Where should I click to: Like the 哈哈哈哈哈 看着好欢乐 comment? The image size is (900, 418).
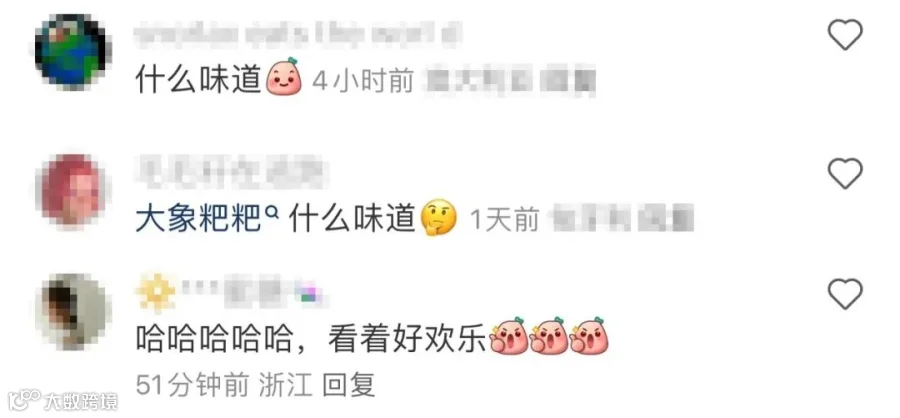click(845, 293)
